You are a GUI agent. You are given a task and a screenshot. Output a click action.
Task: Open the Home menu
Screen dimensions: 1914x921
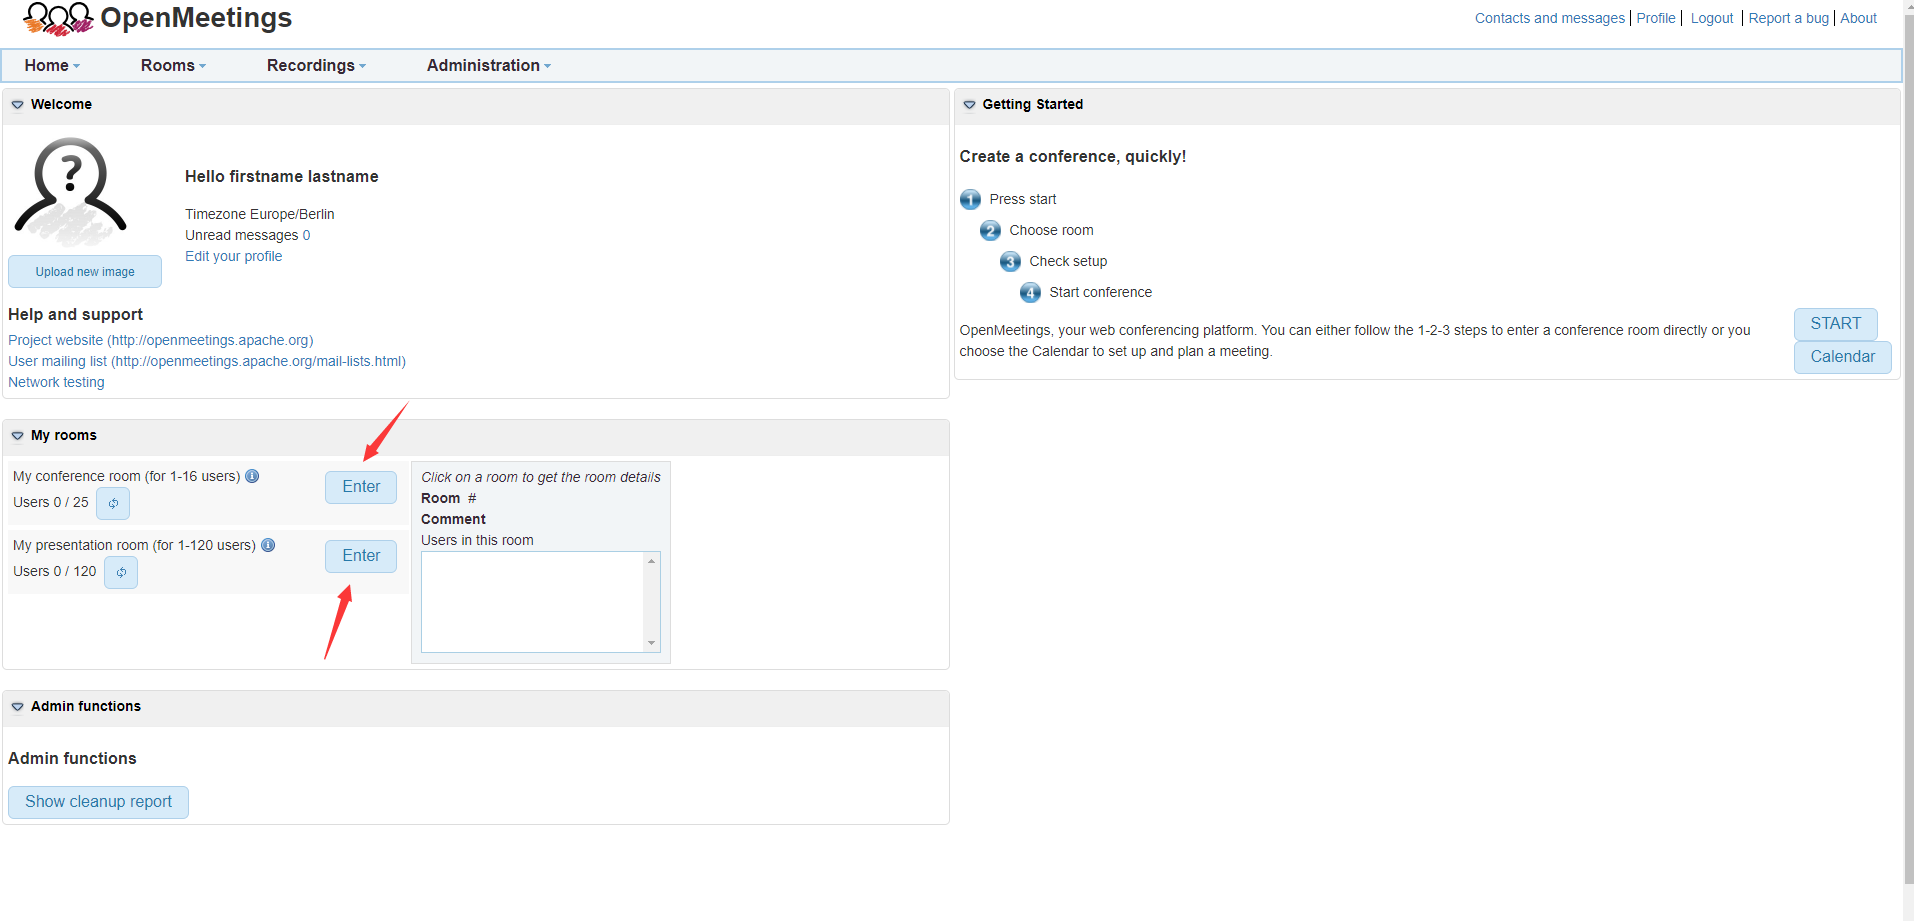[x=52, y=65]
